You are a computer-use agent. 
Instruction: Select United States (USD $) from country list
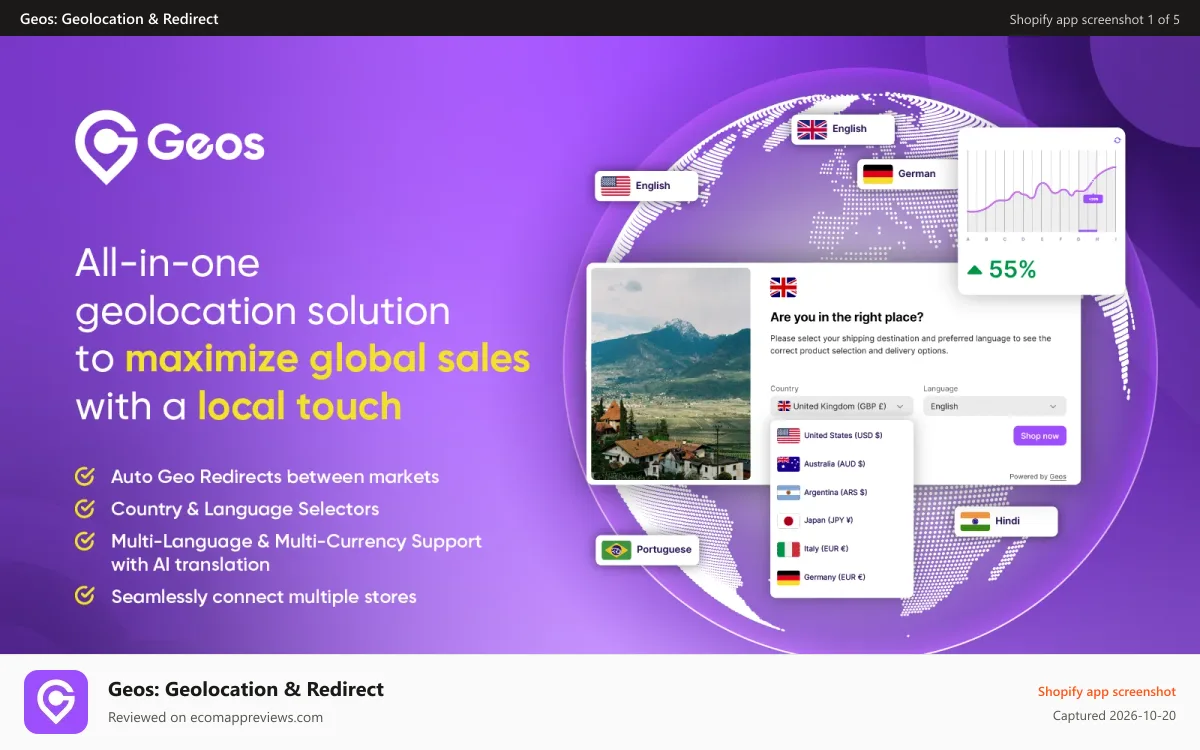[x=841, y=435]
